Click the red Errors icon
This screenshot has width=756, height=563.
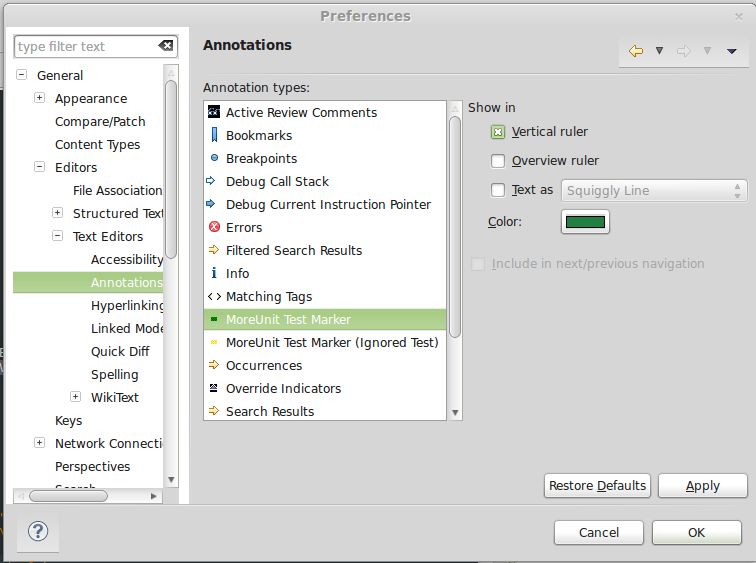[214, 227]
